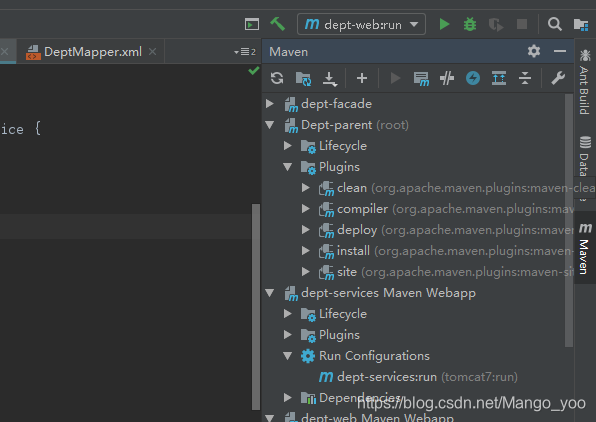Expand Lifecycle under Dept-parent
This screenshot has width=596, height=422.
(x=288, y=146)
